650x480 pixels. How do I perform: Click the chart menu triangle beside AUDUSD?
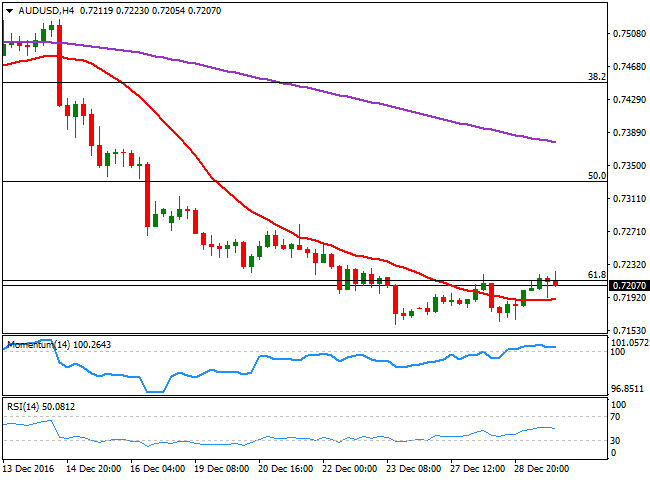(9, 11)
